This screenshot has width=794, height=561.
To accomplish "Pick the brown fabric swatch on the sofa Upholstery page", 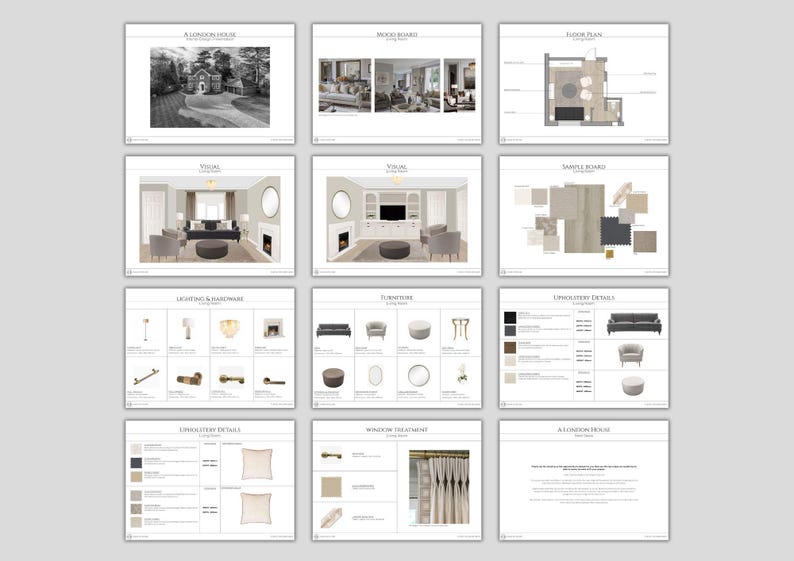I will coord(510,348).
